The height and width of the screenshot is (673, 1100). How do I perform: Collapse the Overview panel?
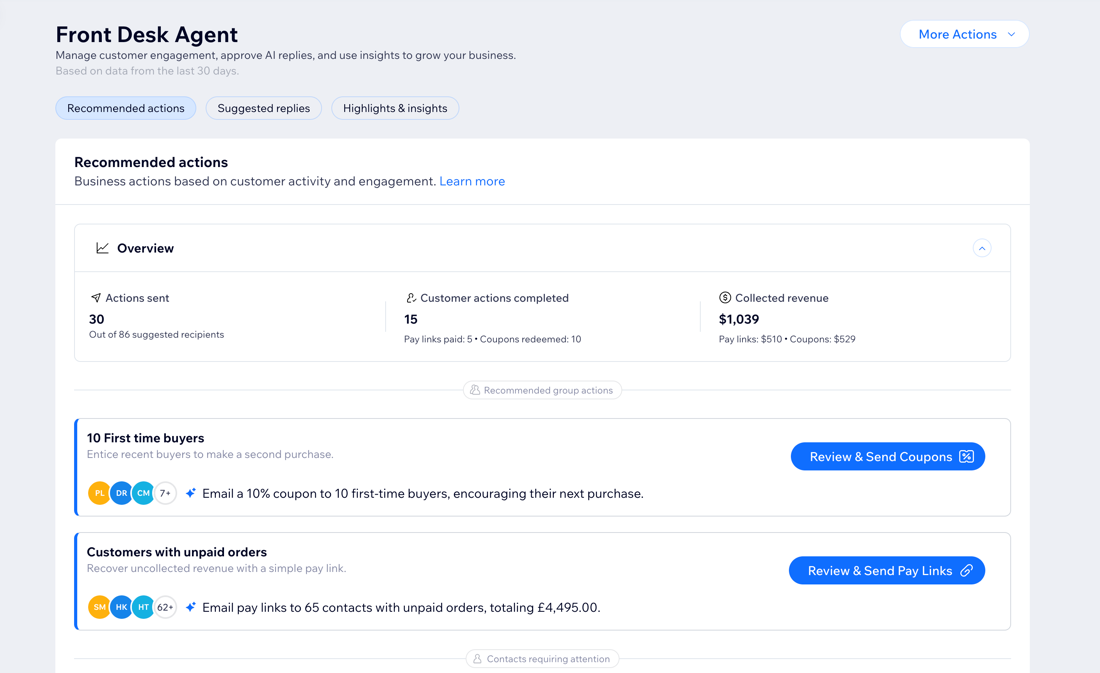982,247
